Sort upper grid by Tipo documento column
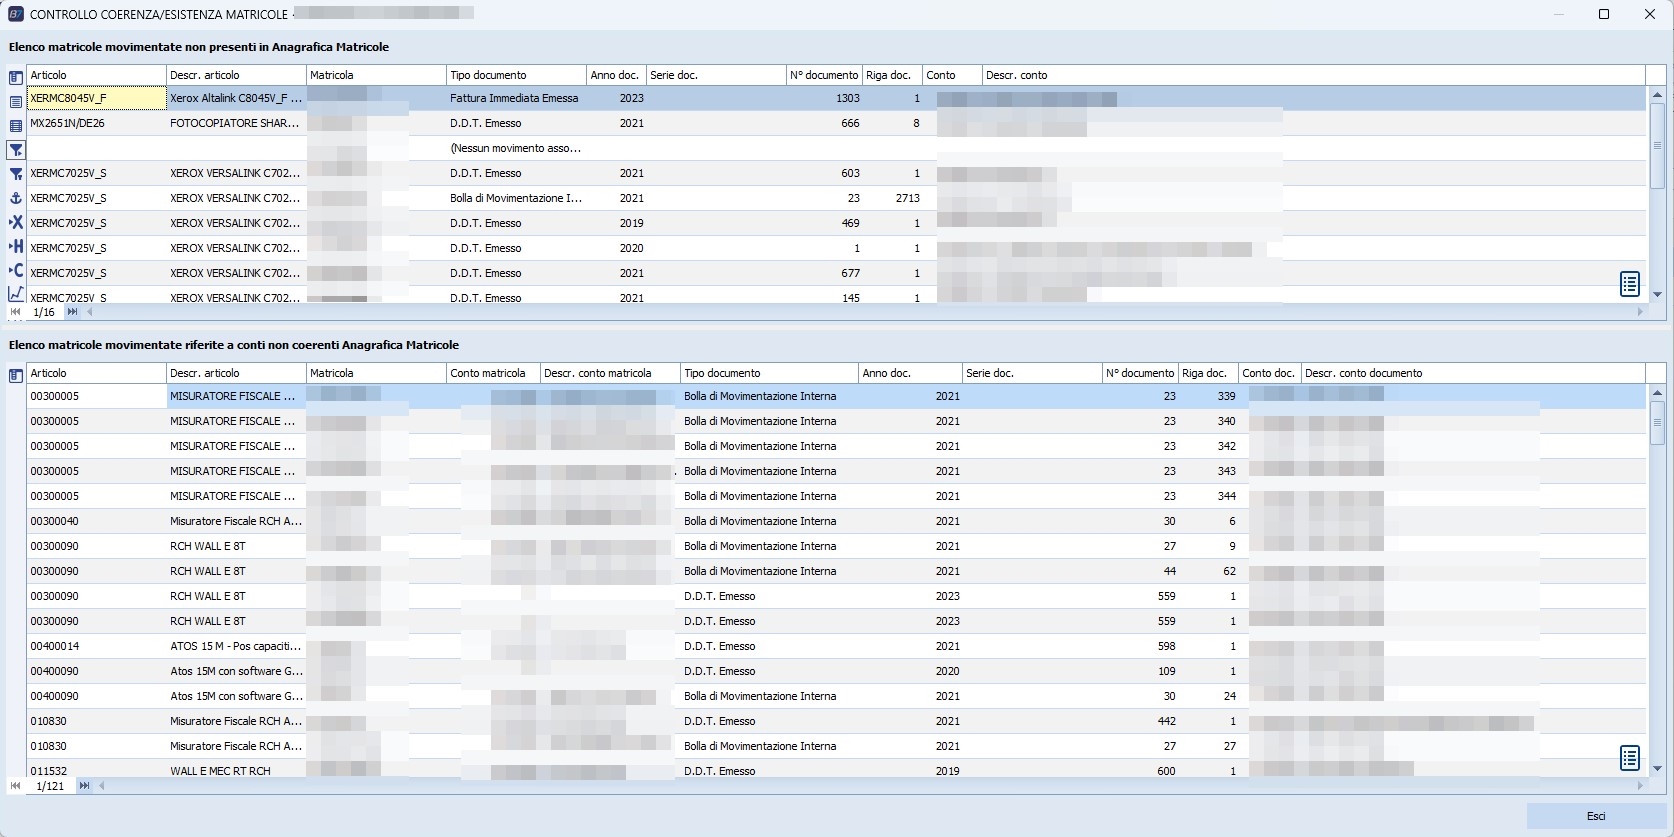The height and width of the screenshot is (837, 1674). [515, 75]
